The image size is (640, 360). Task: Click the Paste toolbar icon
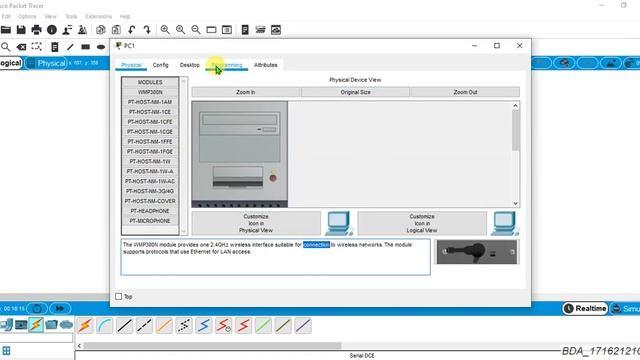[116, 30]
